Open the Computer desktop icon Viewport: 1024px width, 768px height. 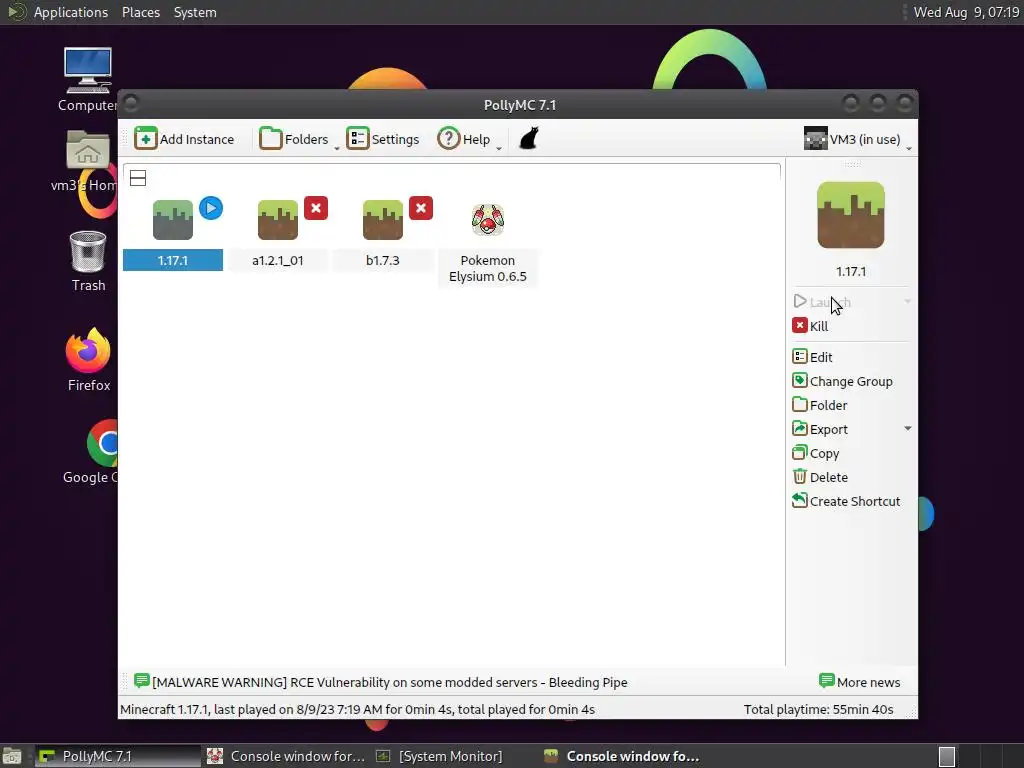click(88, 80)
